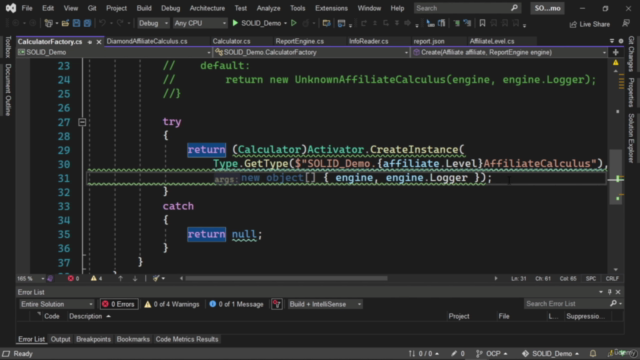
Task: Toggle the 0 of 1 Message filter
Action: (236, 304)
